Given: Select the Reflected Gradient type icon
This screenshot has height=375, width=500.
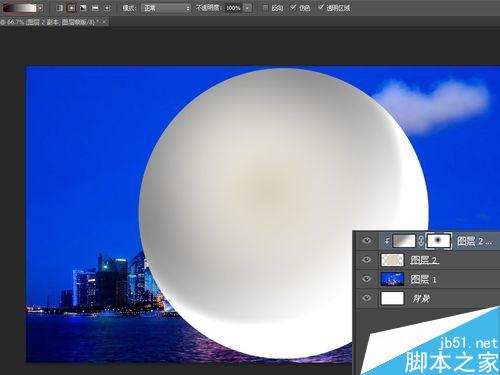Looking at the screenshot, I should click(x=95, y=8).
